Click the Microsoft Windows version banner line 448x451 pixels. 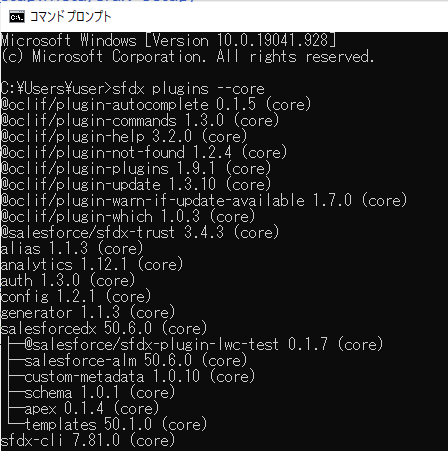point(168,41)
